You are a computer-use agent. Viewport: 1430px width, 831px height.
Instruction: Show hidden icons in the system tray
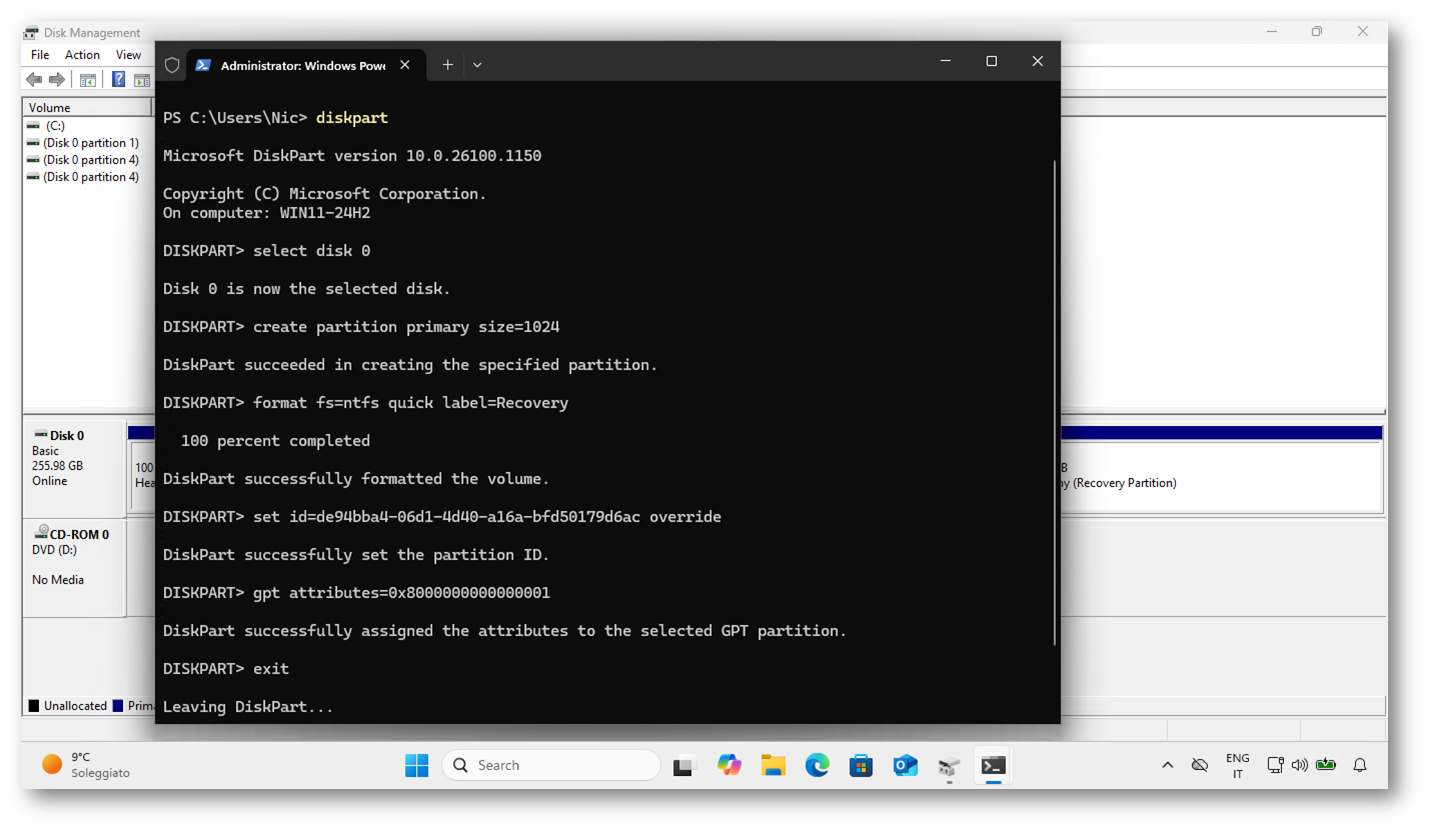coord(1167,765)
